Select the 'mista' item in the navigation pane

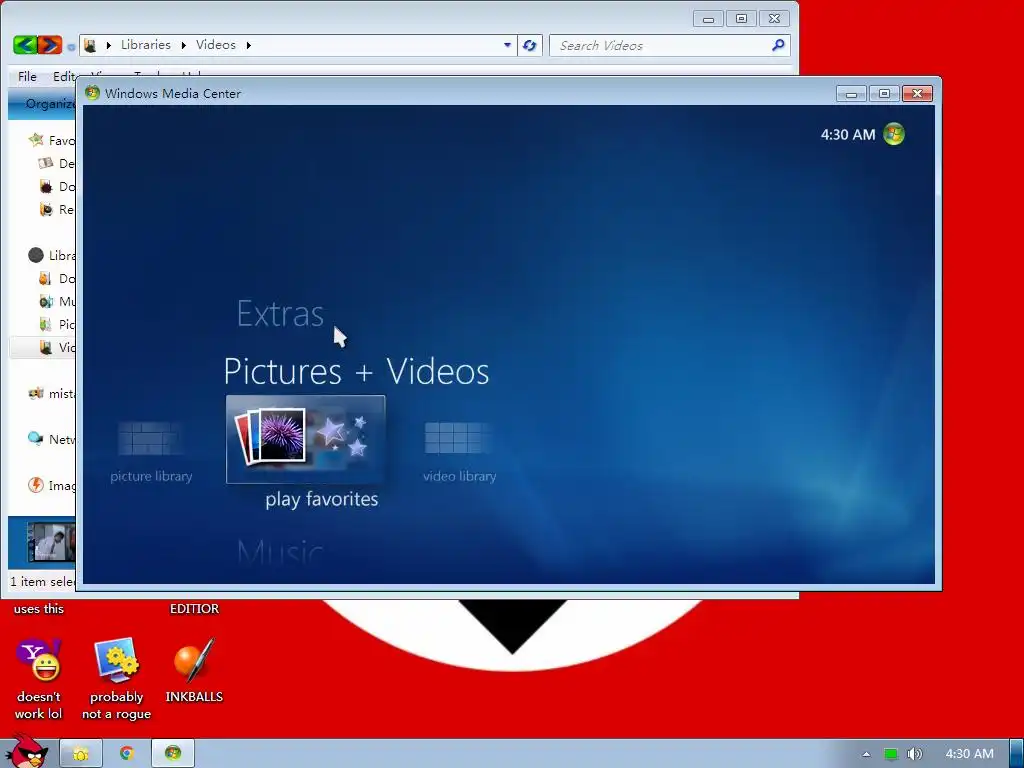pyautogui.click(x=52, y=393)
